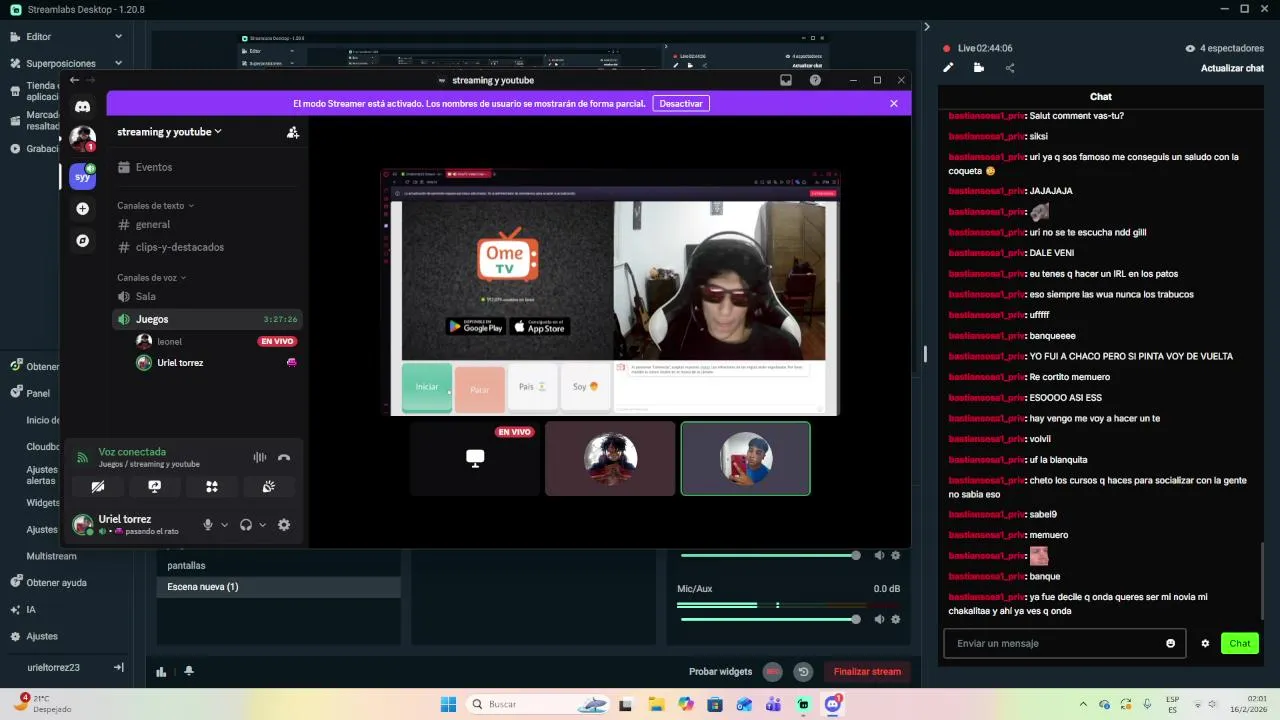Open noise suppression waveform icon

coord(260,457)
